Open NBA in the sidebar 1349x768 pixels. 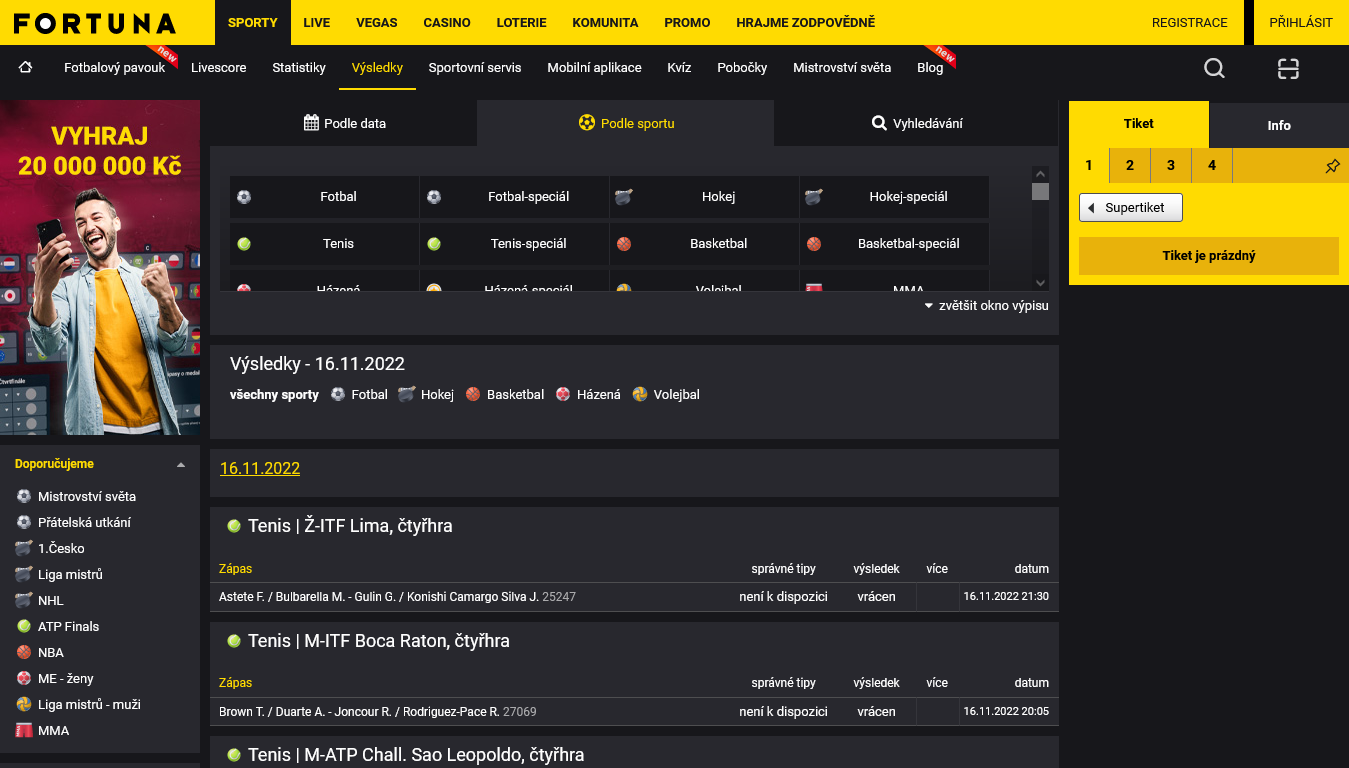[x=40, y=653]
